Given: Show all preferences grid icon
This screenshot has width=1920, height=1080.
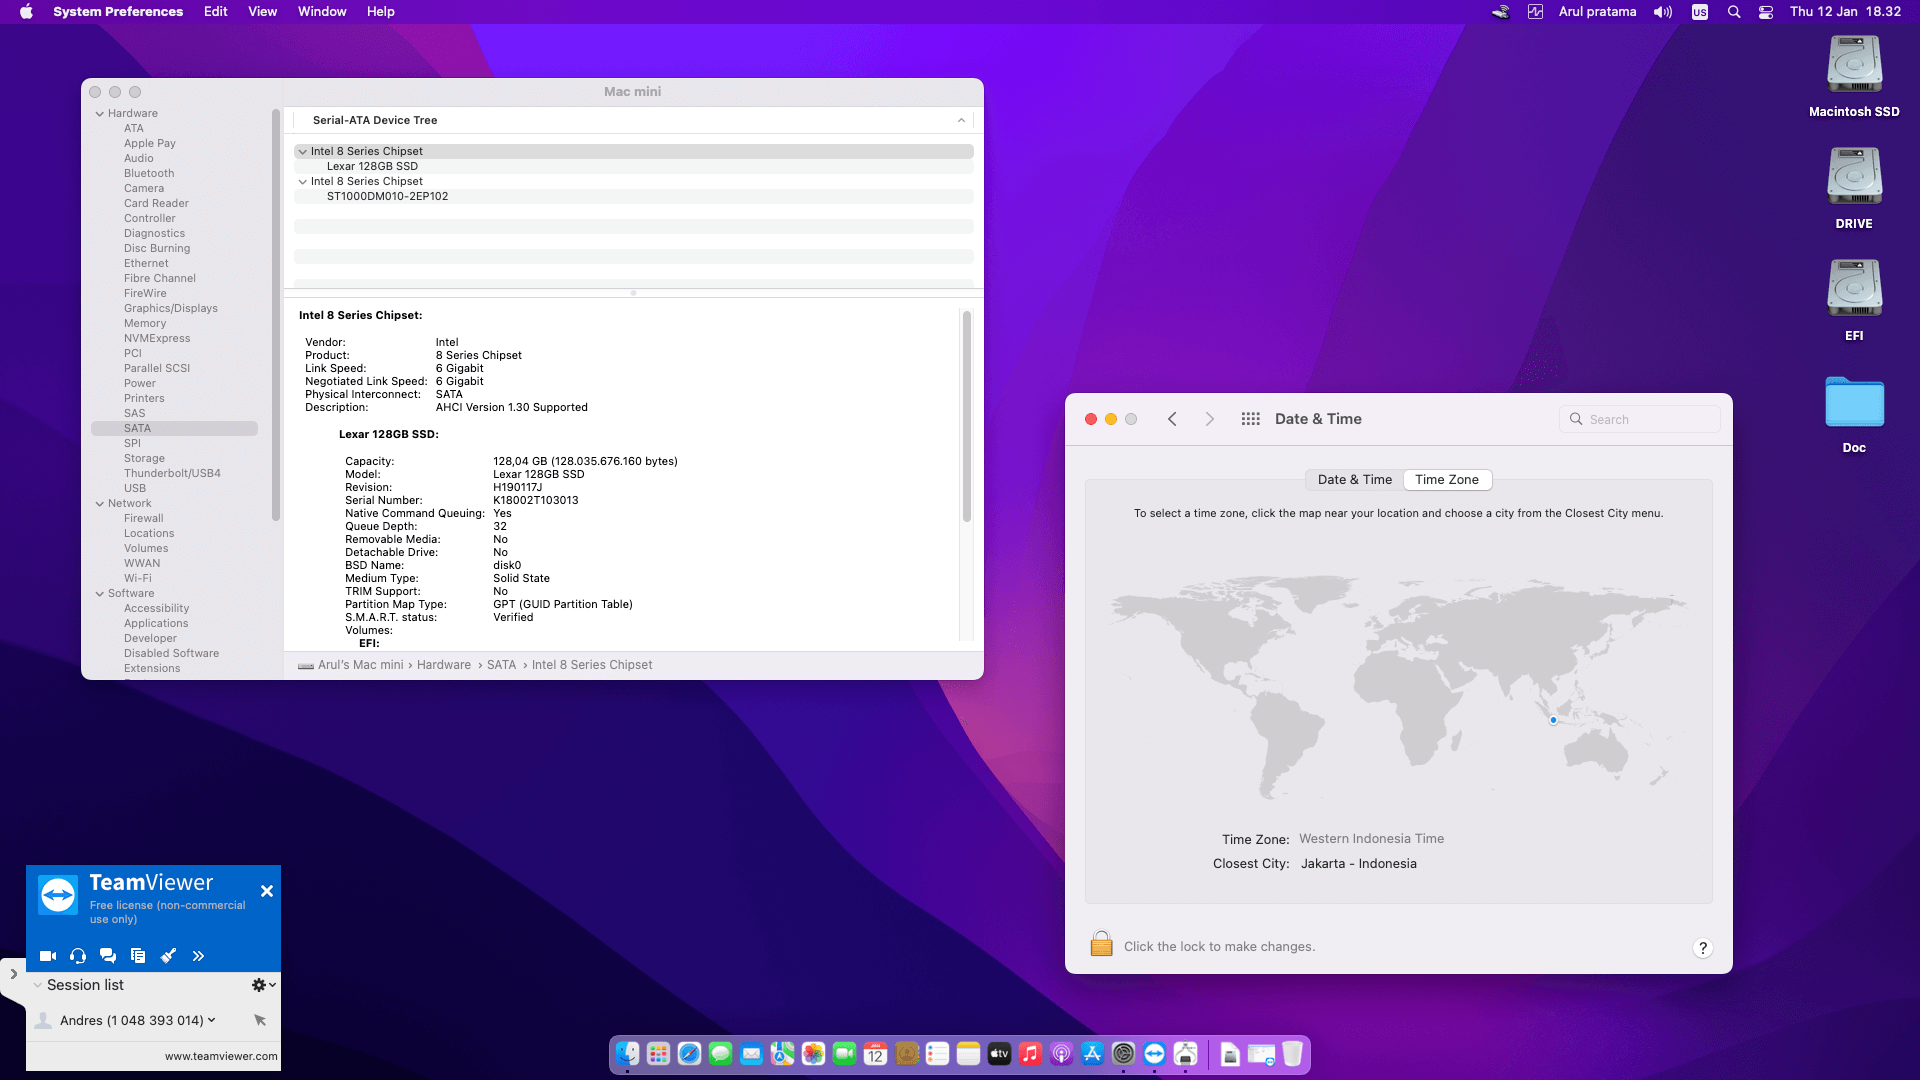Looking at the screenshot, I should point(1250,419).
